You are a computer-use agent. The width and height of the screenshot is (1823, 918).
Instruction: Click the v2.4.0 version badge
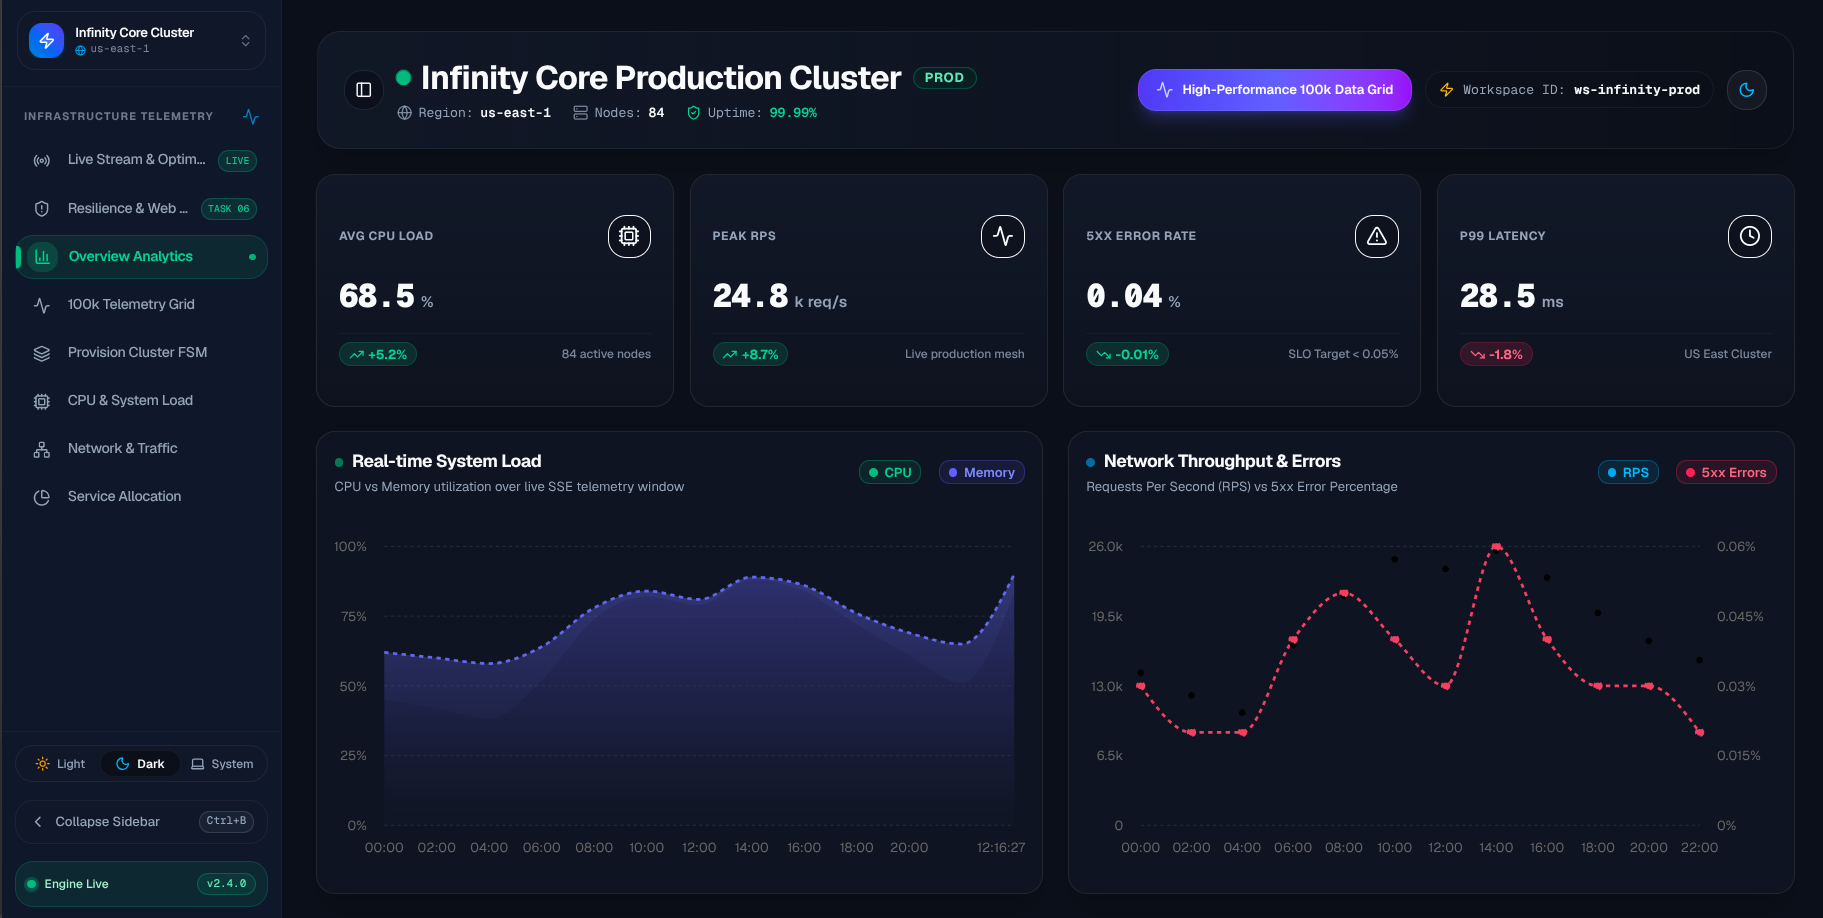pos(226,884)
